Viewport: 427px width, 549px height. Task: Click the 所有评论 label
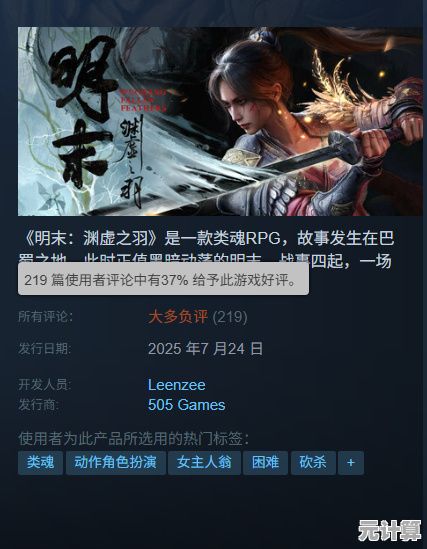click(x=46, y=317)
